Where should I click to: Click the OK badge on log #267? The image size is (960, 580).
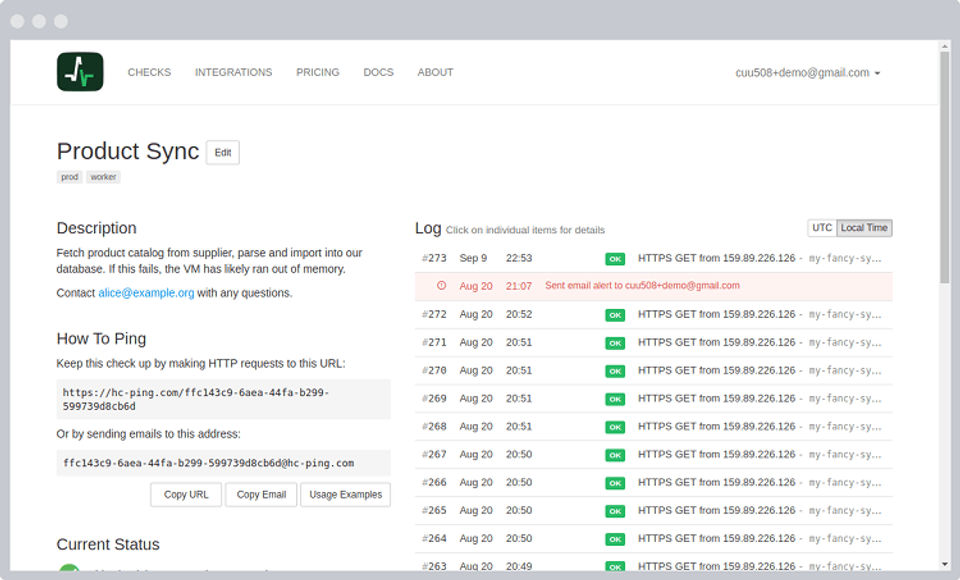[x=615, y=455]
